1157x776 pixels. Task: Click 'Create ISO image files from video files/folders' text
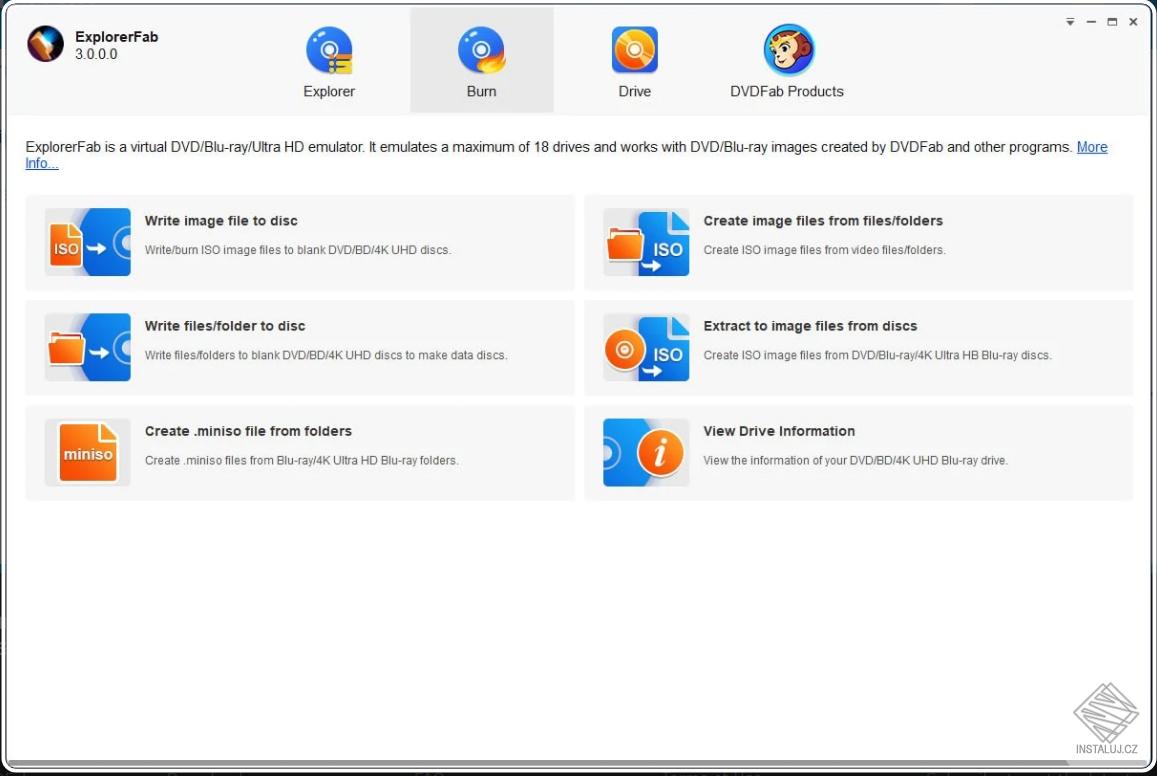(x=824, y=250)
